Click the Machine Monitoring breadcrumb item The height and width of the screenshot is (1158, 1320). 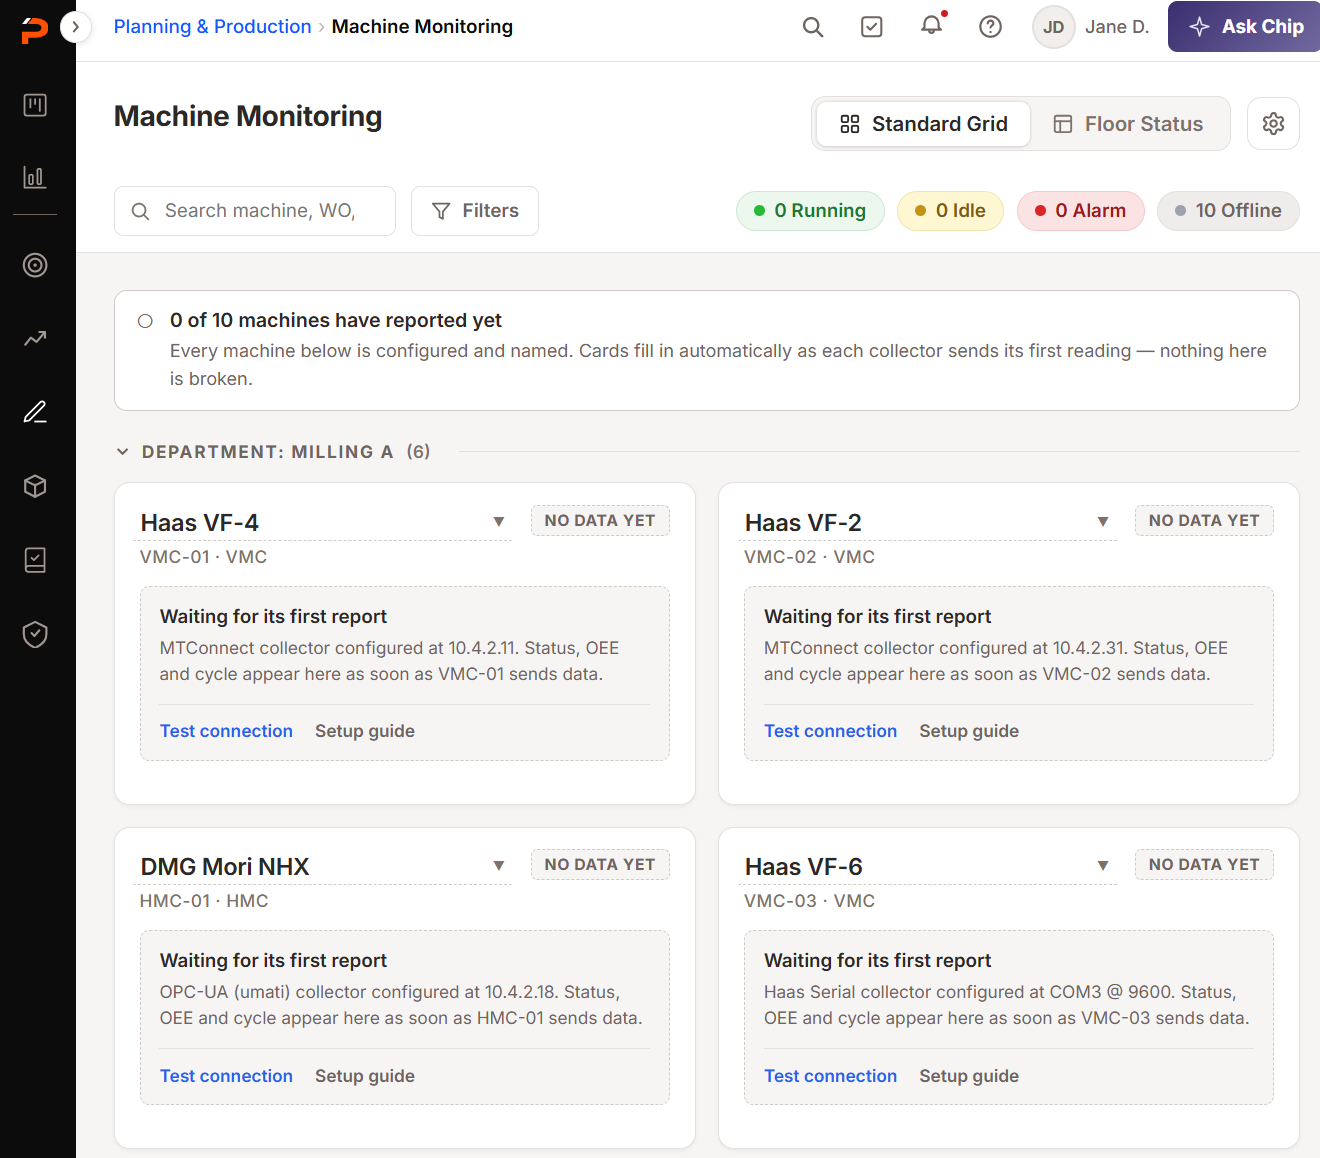coord(422,27)
